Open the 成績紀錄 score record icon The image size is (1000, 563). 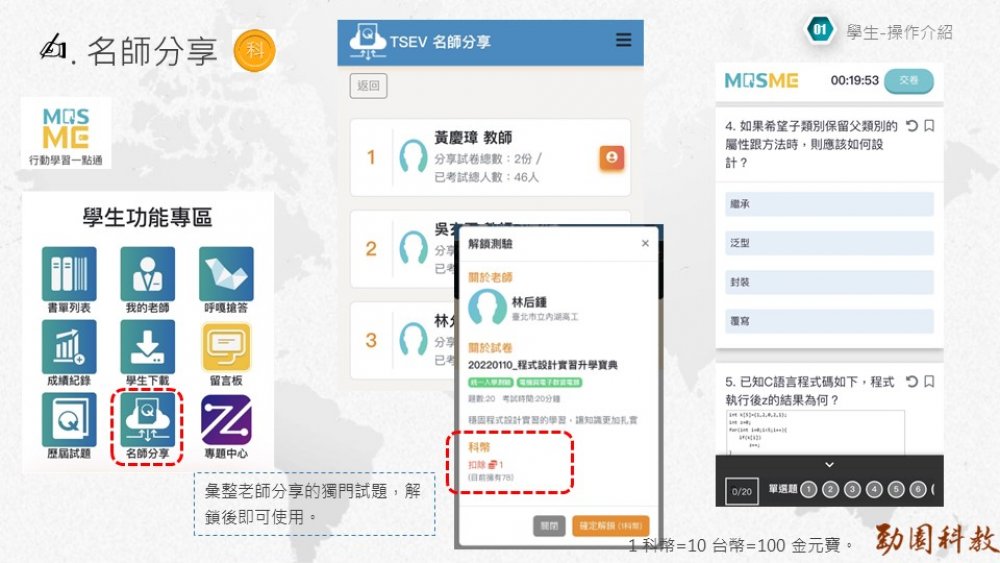pos(69,347)
